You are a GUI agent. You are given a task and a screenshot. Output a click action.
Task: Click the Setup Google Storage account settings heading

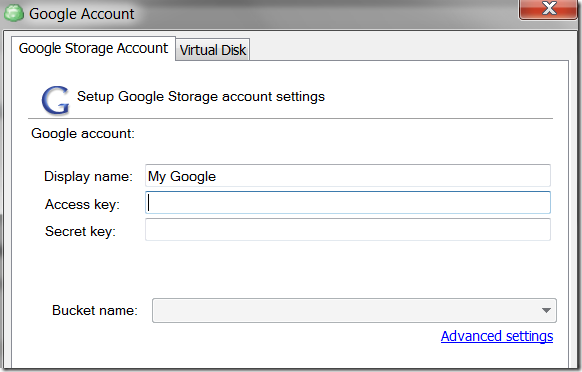(201, 97)
